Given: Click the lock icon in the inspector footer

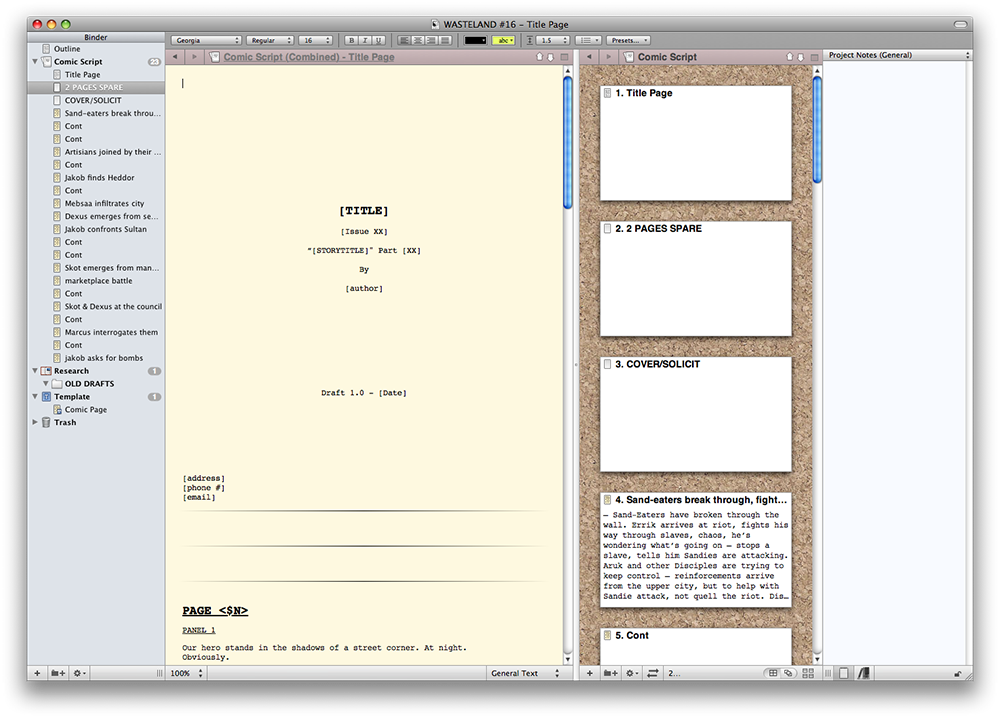Looking at the screenshot, I should click(x=958, y=673).
